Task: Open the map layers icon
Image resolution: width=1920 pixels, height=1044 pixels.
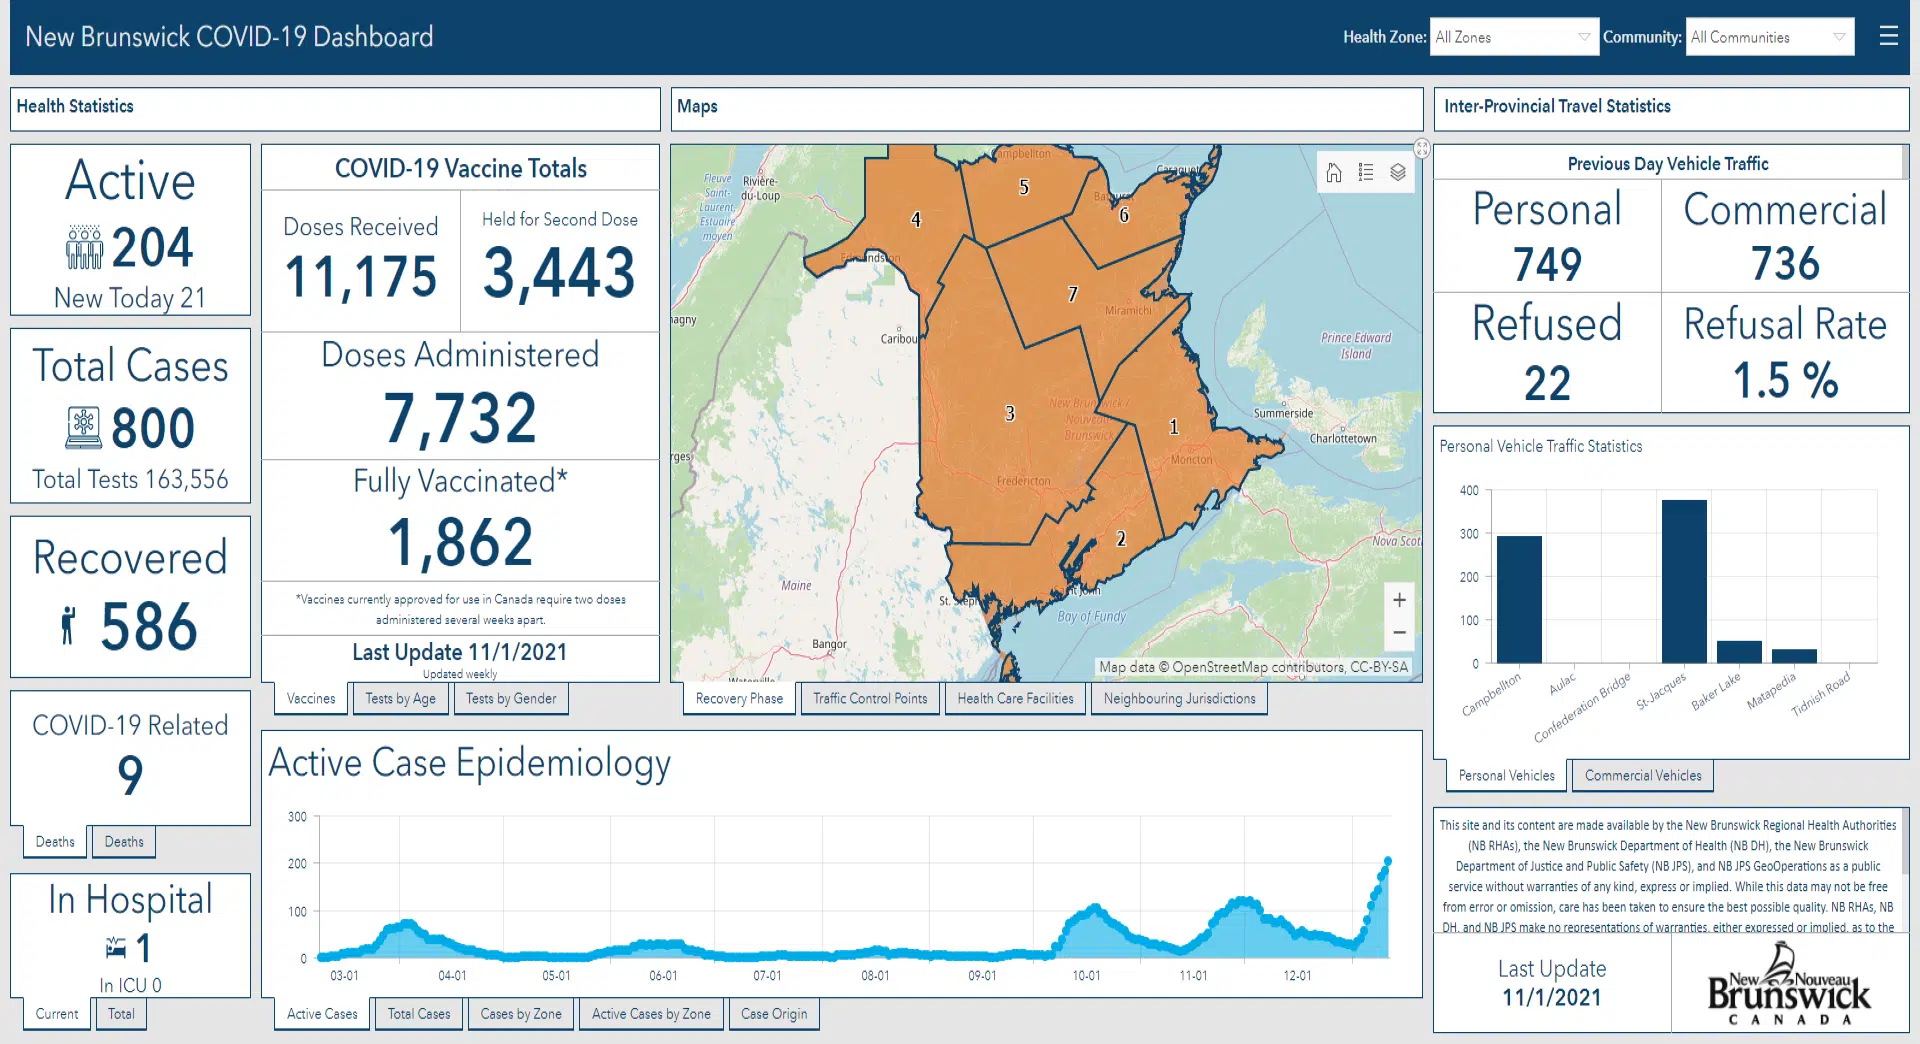Action: pos(1398,172)
